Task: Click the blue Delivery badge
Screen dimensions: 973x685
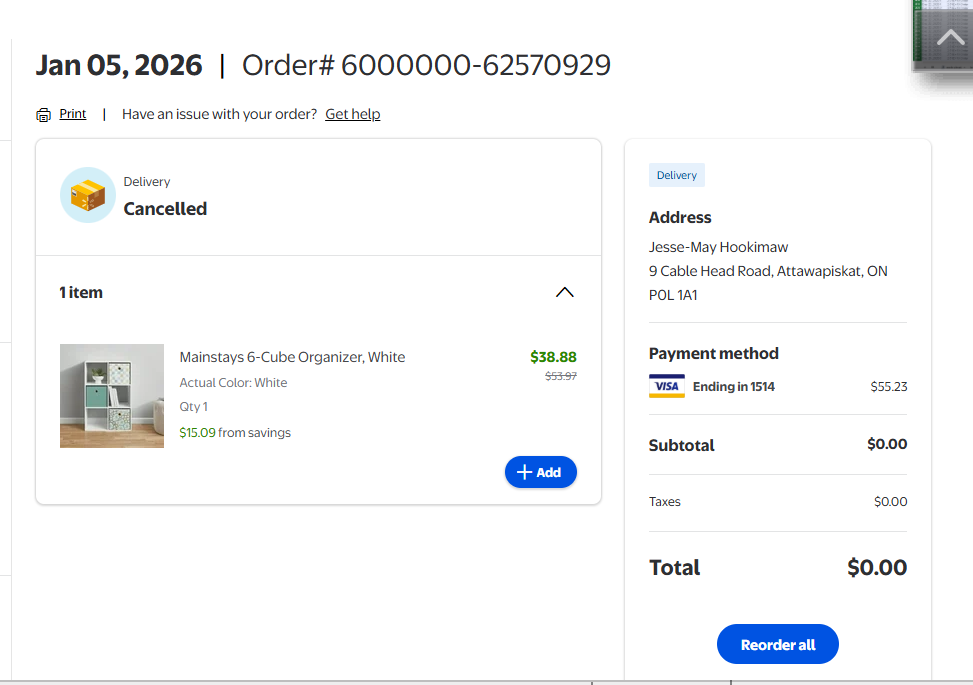Action: pos(677,176)
